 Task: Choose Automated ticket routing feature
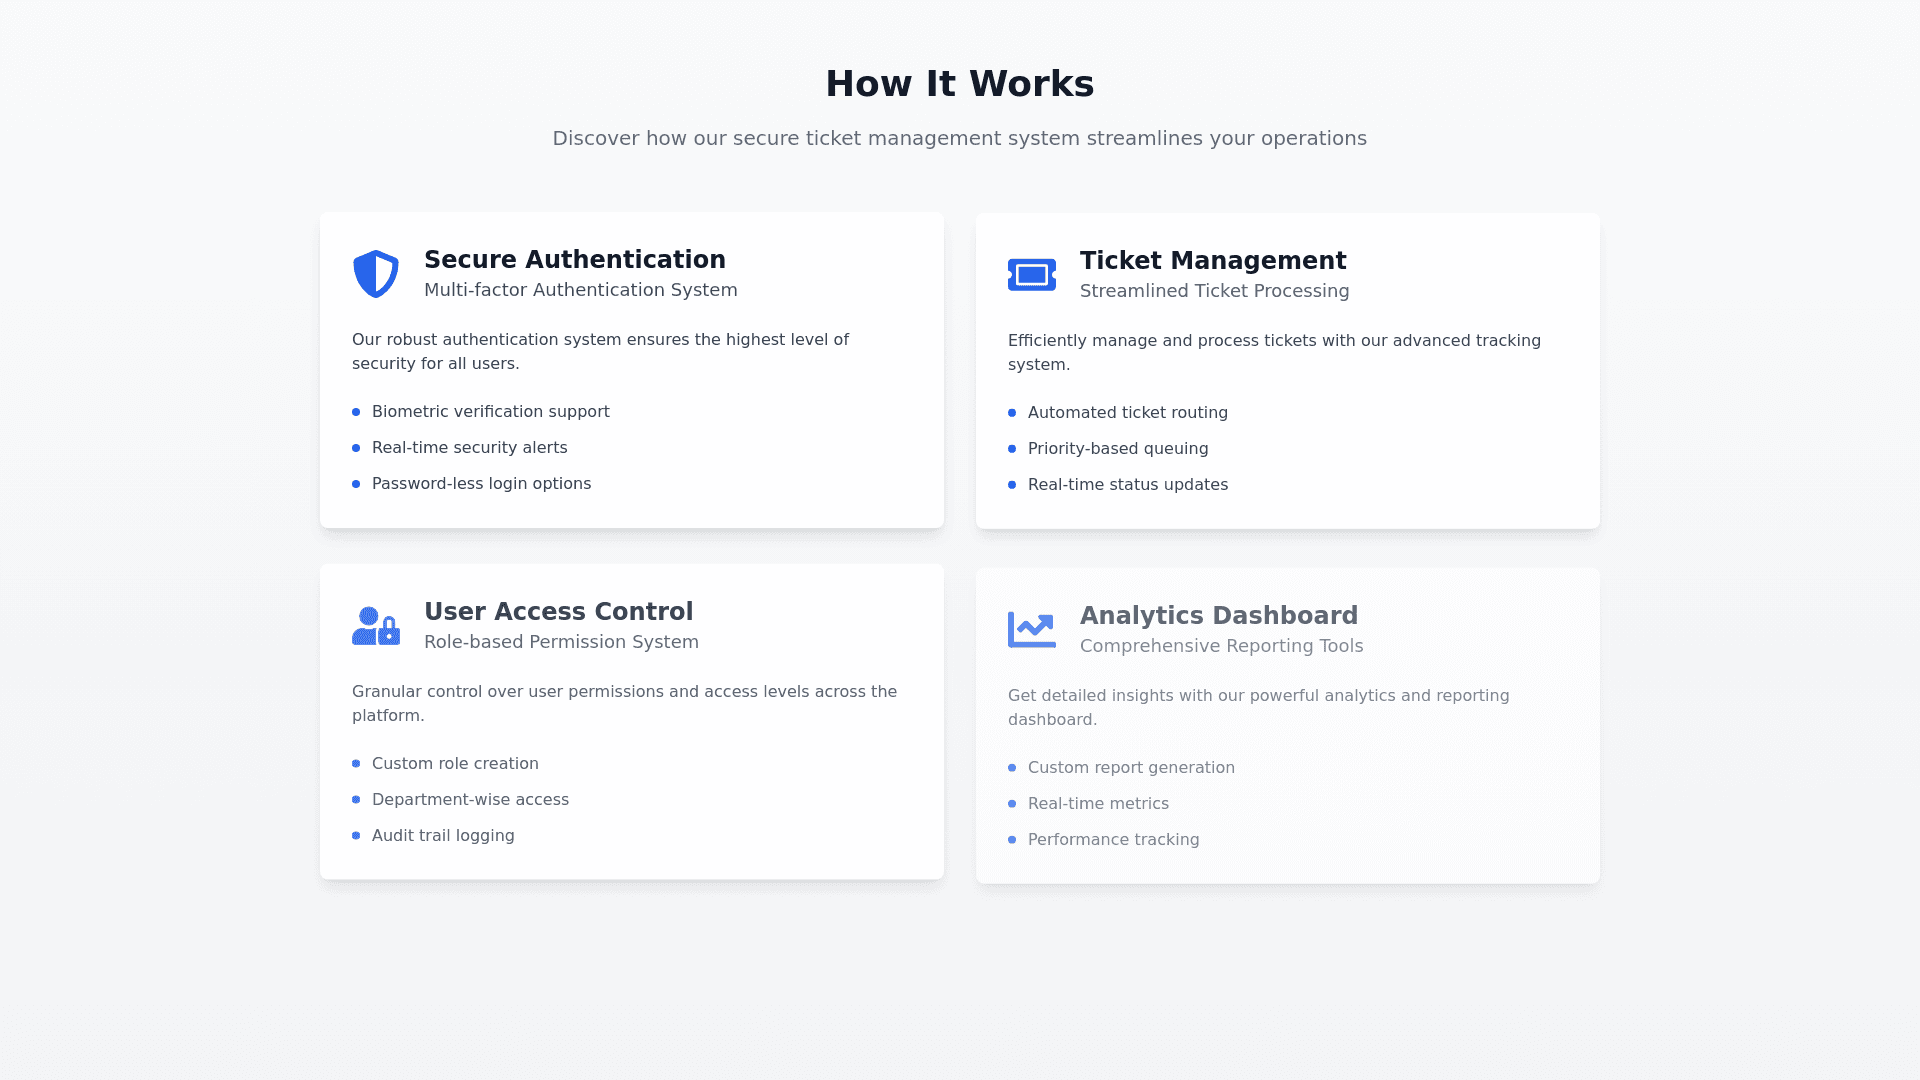tap(1127, 413)
